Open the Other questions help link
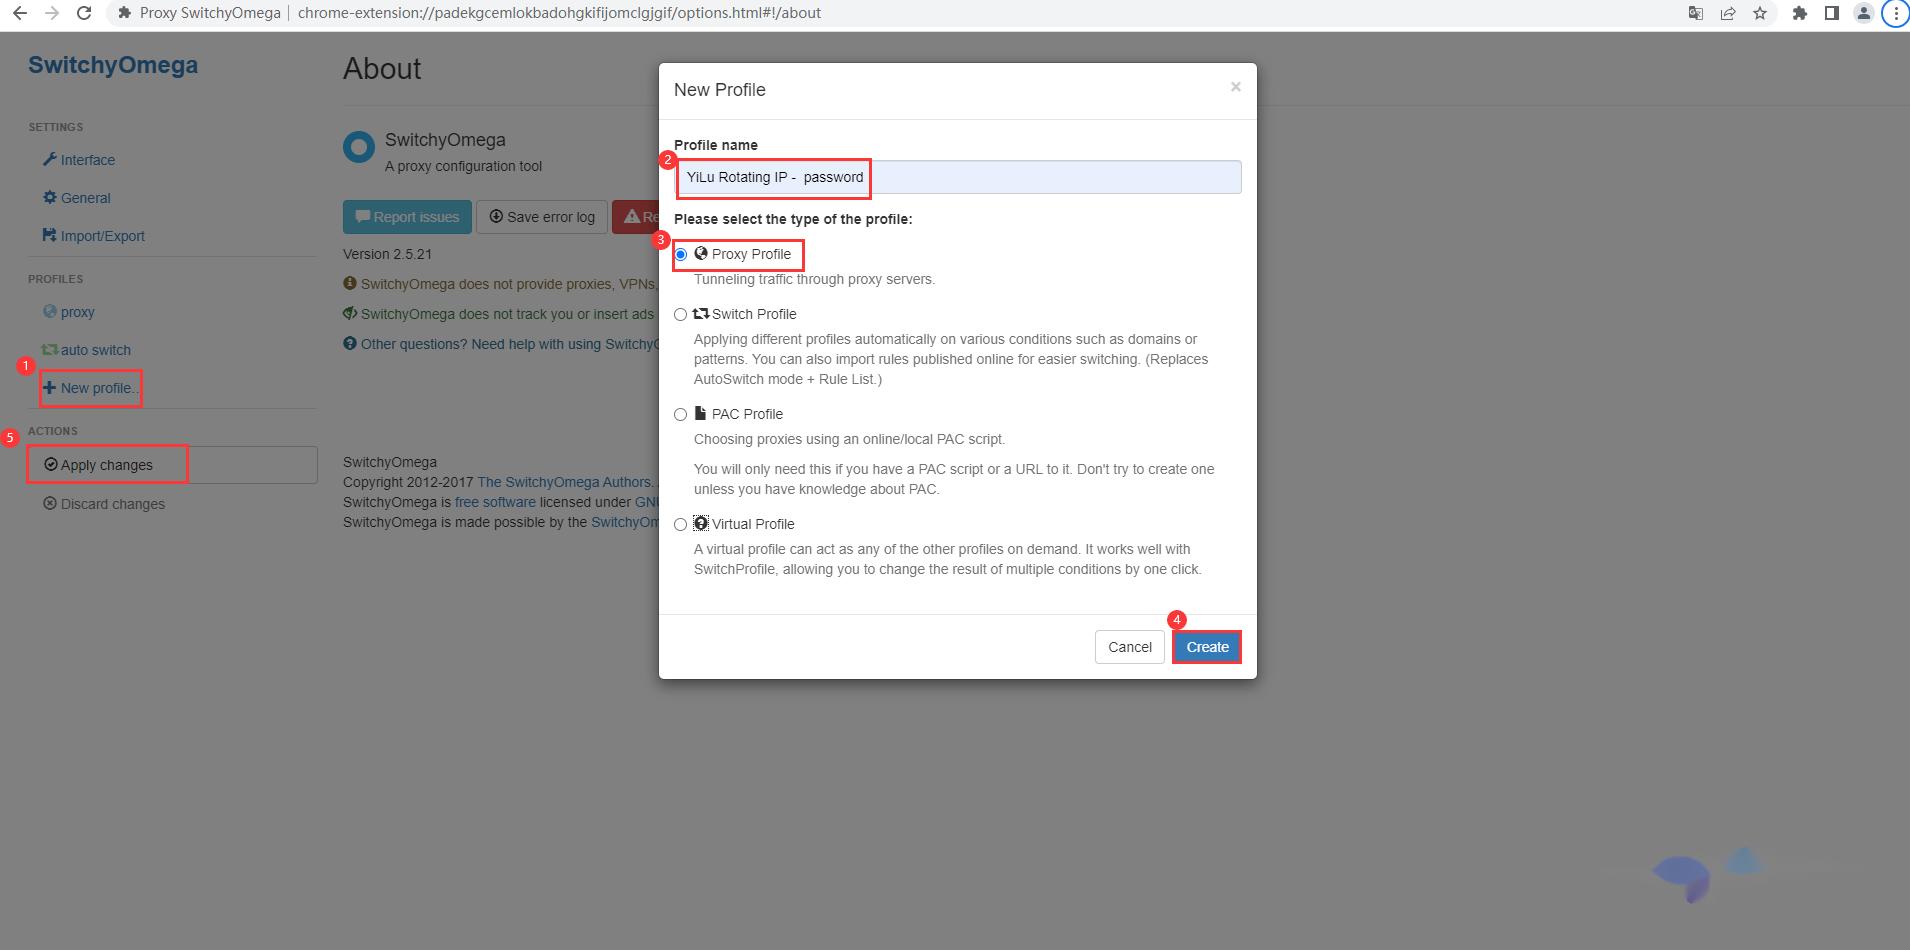The height and width of the screenshot is (950, 1910). (x=501, y=344)
